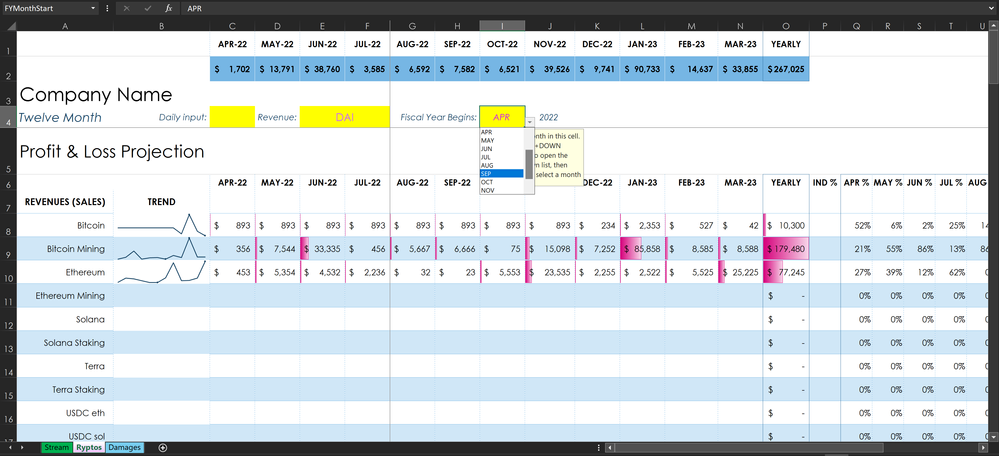Click Bitcoin Mining JAN-23 value 85,858
Image resolution: width=999 pixels, height=456 pixels.
point(642,249)
